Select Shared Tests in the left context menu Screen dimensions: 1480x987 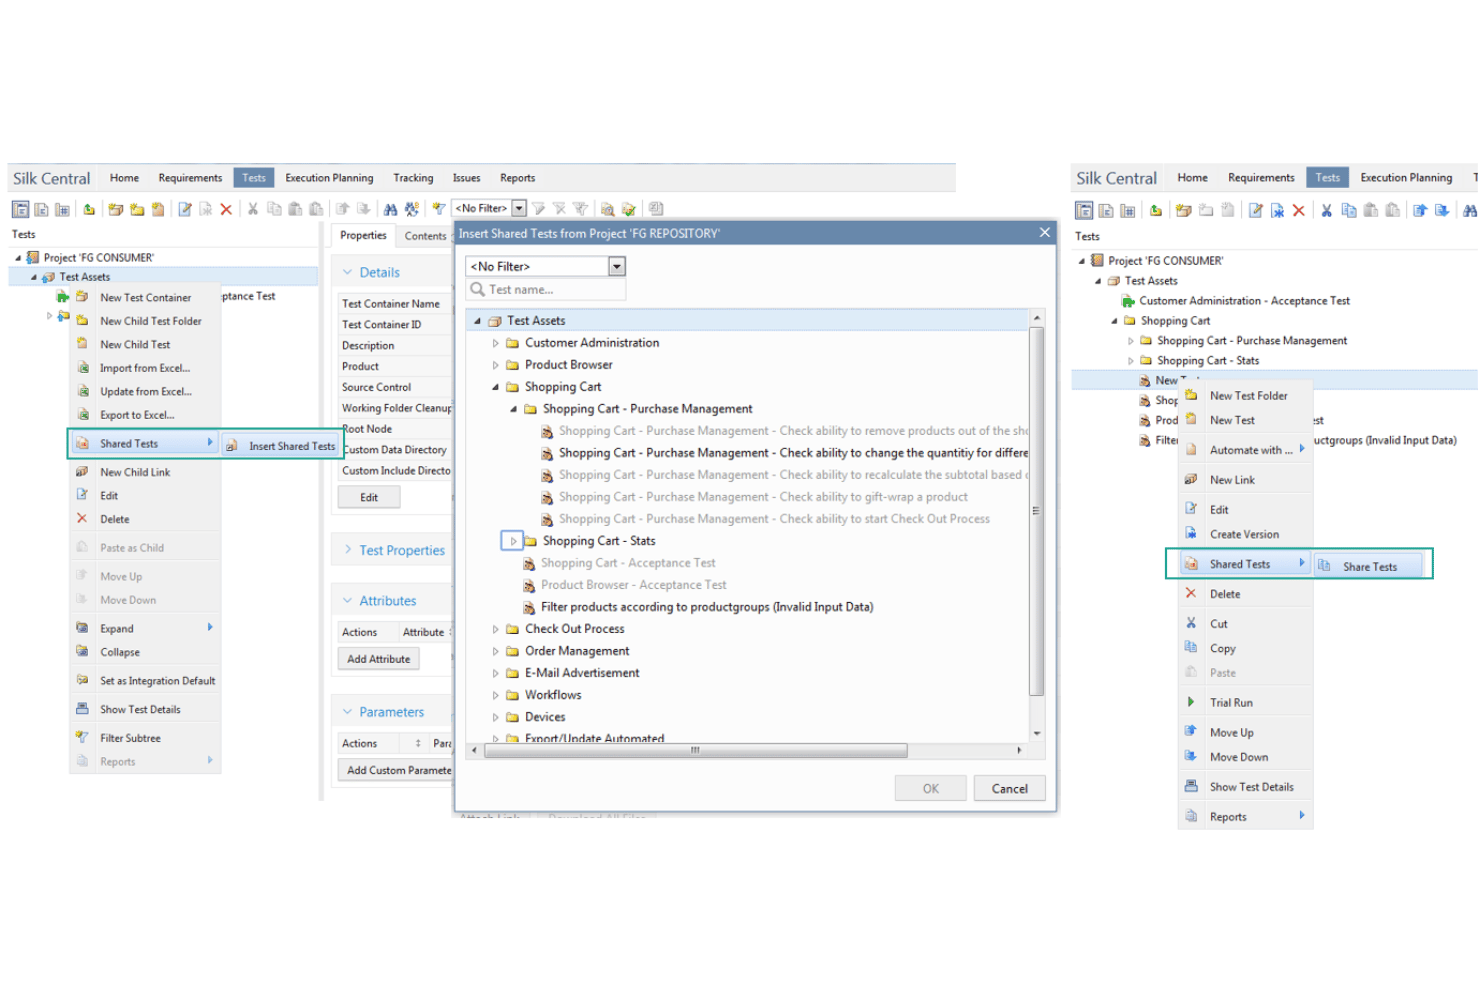[143, 443]
